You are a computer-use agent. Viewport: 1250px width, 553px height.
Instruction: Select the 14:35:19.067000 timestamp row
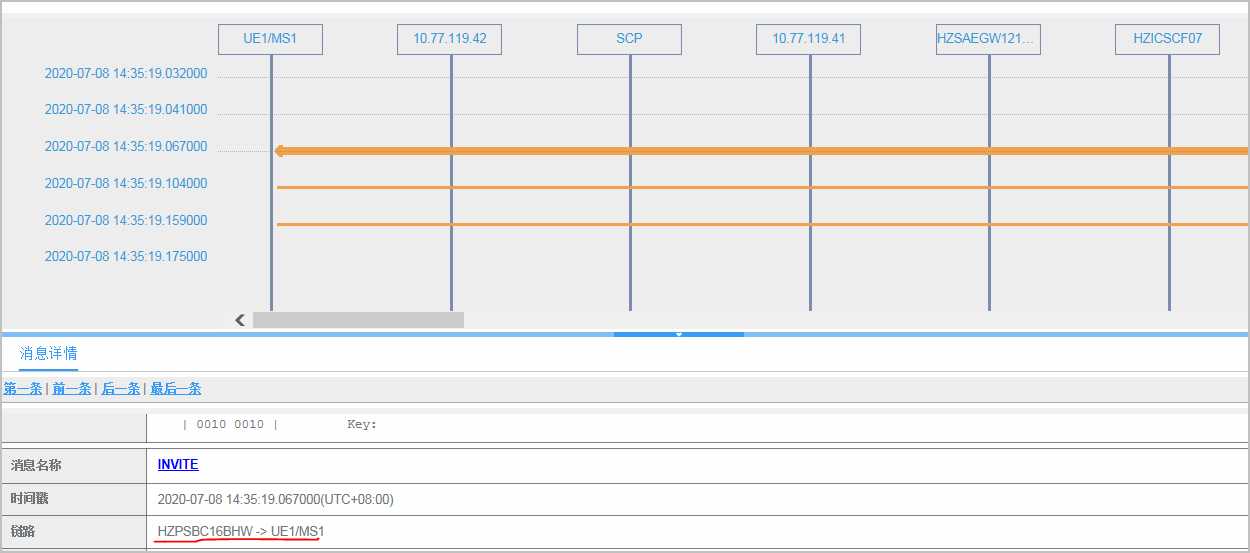pyautogui.click(x=126, y=147)
